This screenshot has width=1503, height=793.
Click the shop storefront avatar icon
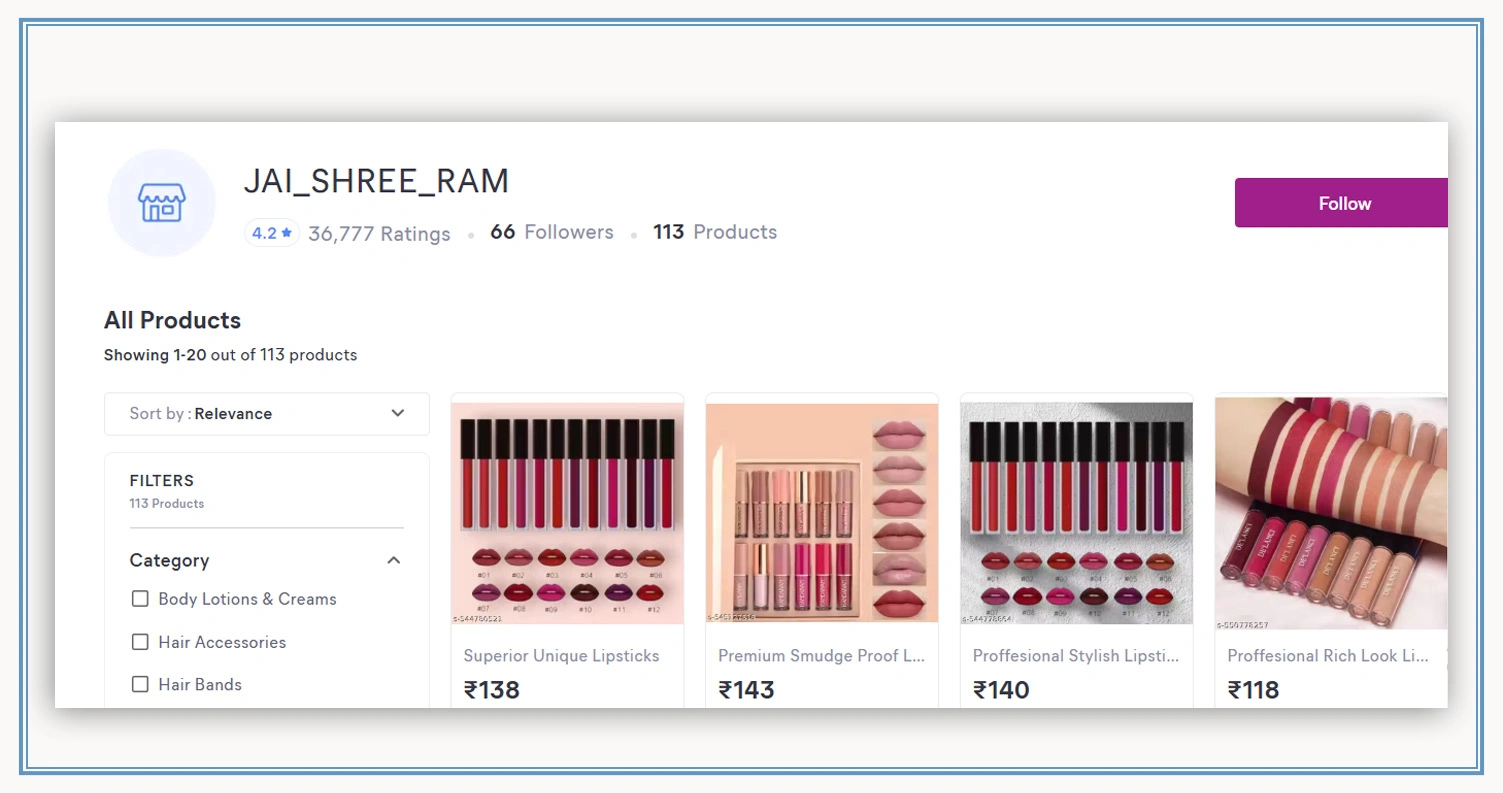pyautogui.click(x=162, y=203)
